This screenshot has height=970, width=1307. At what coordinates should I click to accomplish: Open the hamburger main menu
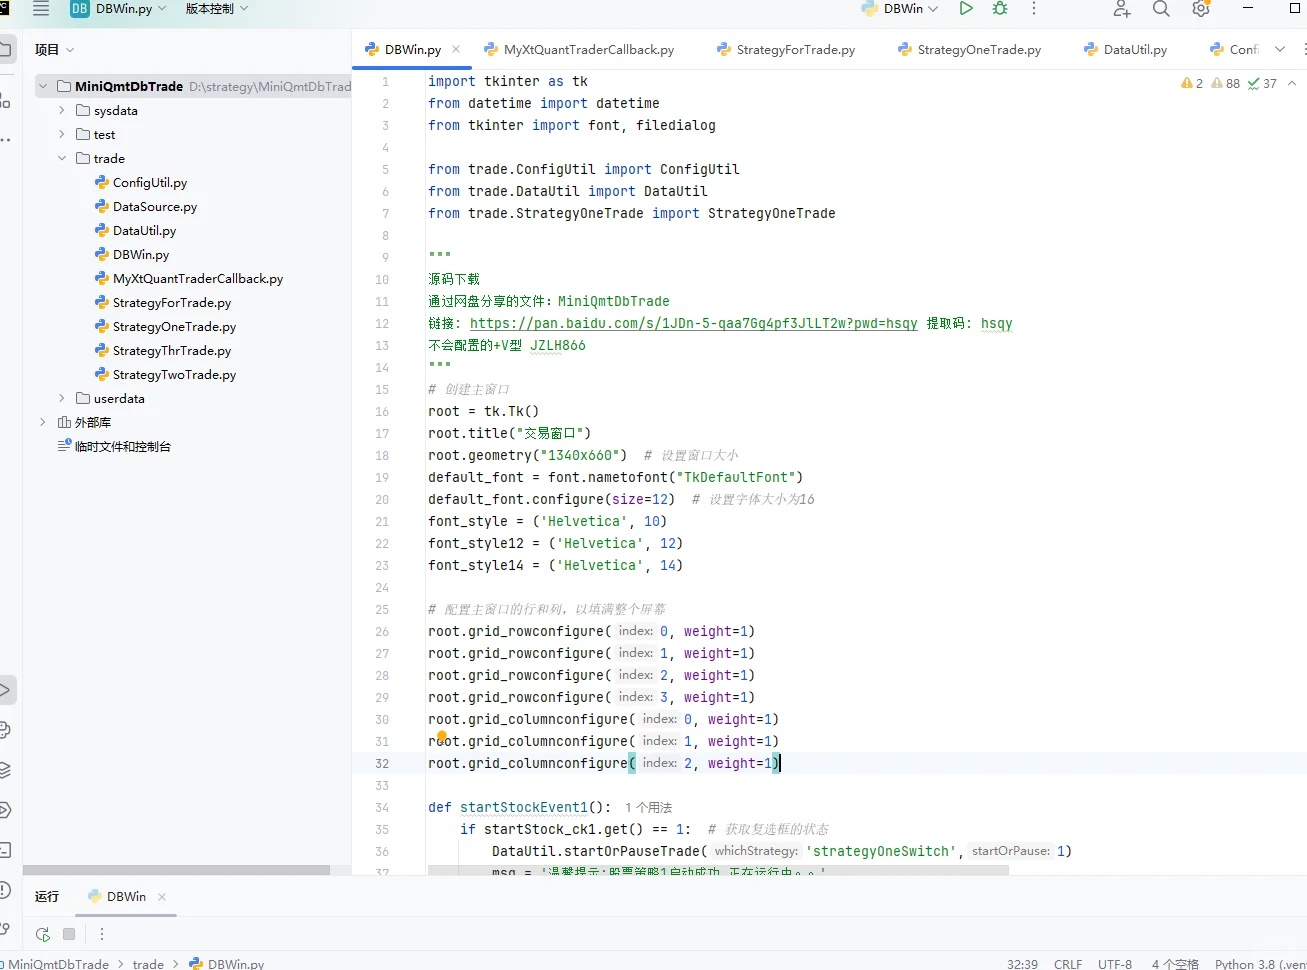coord(41,9)
